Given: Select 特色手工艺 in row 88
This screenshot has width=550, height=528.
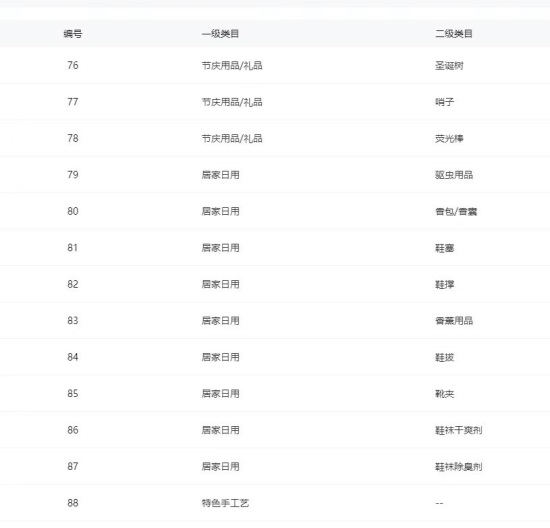Looking at the screenshot, I should 225,503.
